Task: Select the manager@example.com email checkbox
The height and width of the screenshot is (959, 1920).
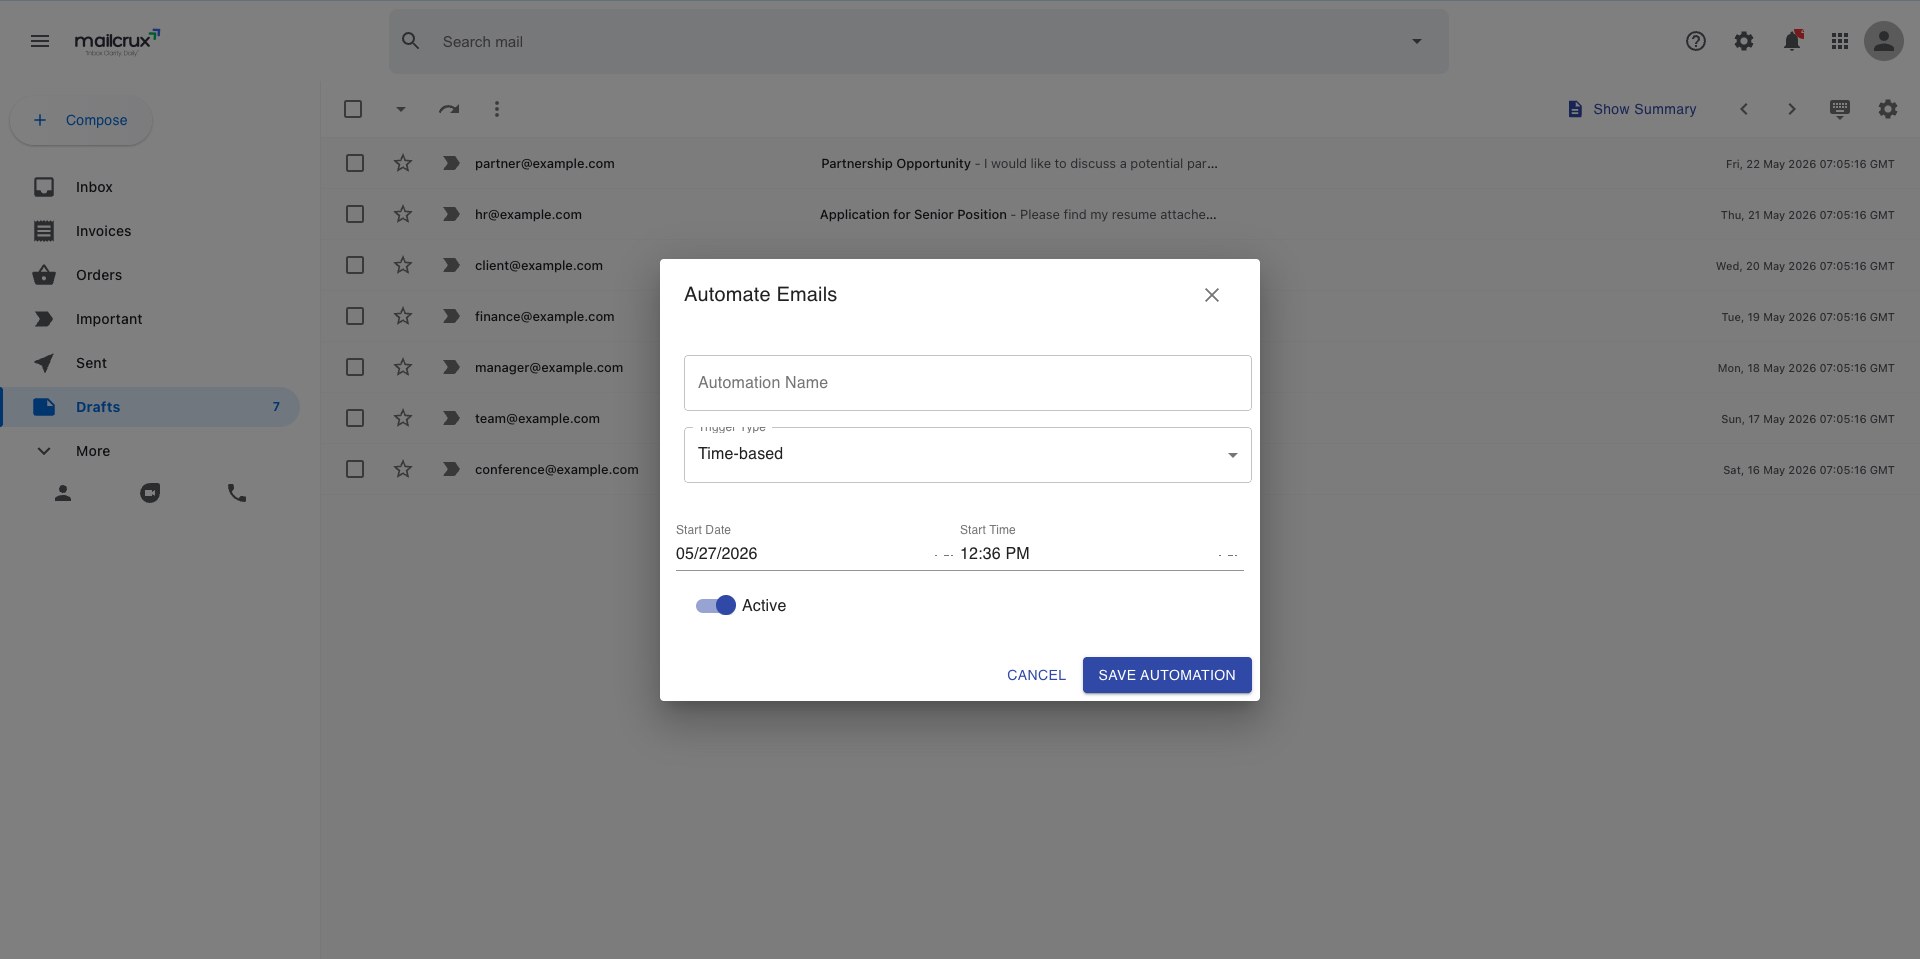Action: click(x=355, y=367)
